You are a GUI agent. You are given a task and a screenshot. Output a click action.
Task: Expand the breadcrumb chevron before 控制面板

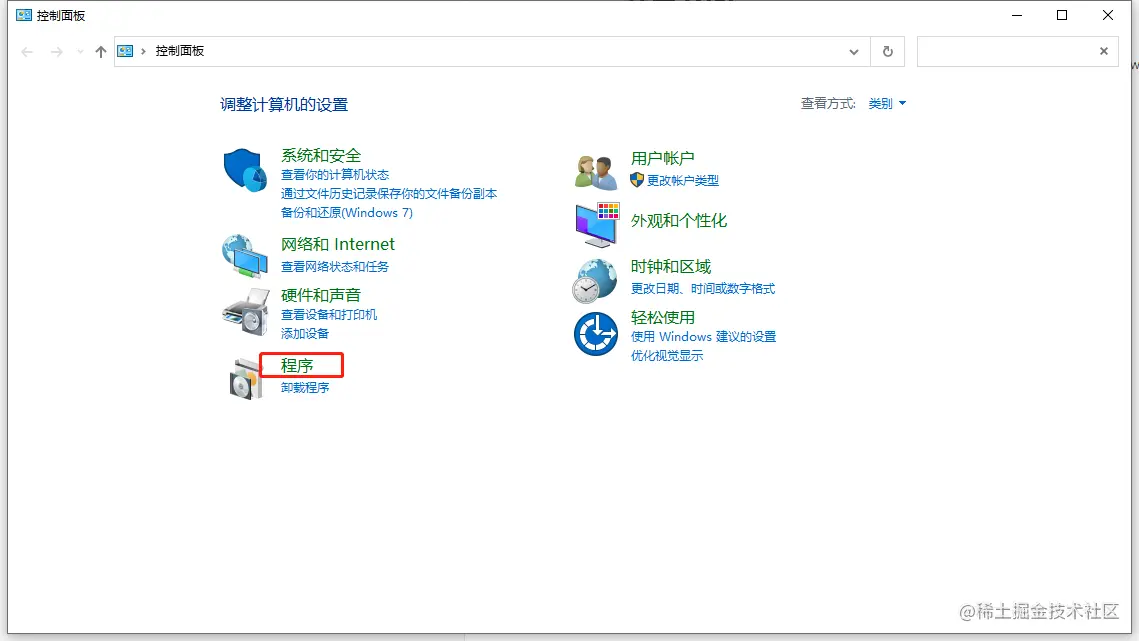coord(143,51)
